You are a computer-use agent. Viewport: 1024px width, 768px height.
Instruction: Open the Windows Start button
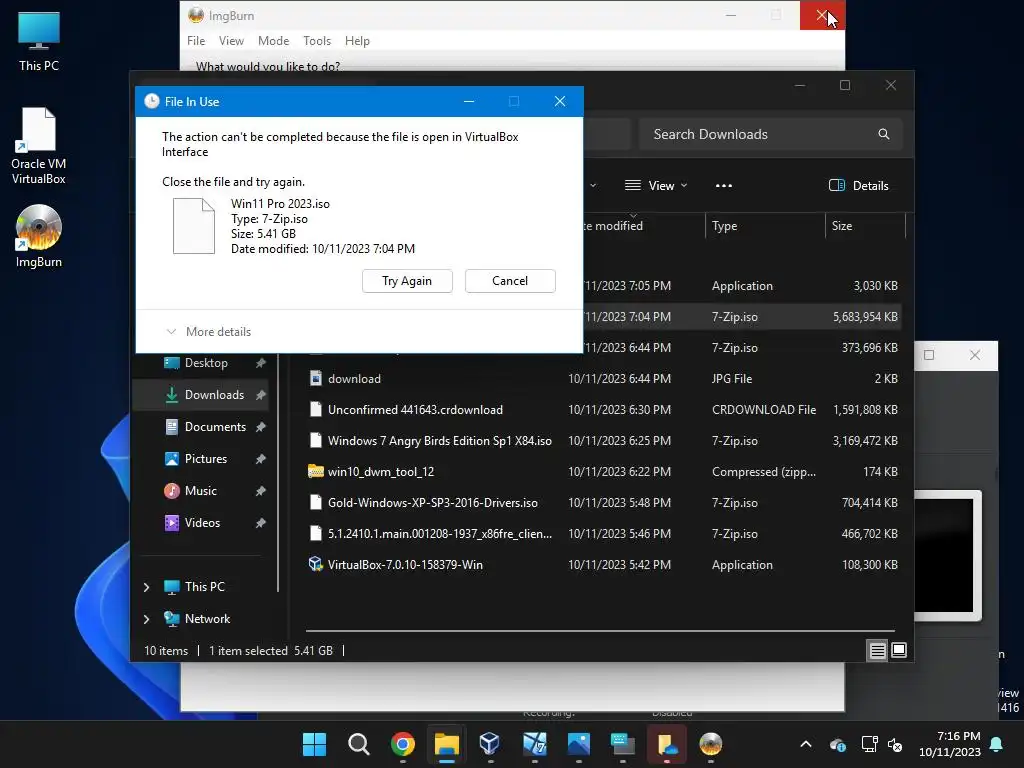tap(314, 744)
